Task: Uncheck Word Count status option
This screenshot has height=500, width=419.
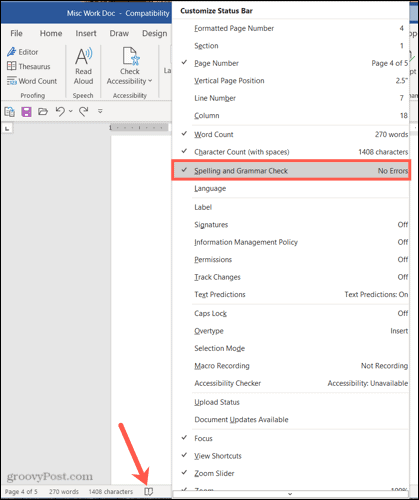Action: (x=291, y=134)
